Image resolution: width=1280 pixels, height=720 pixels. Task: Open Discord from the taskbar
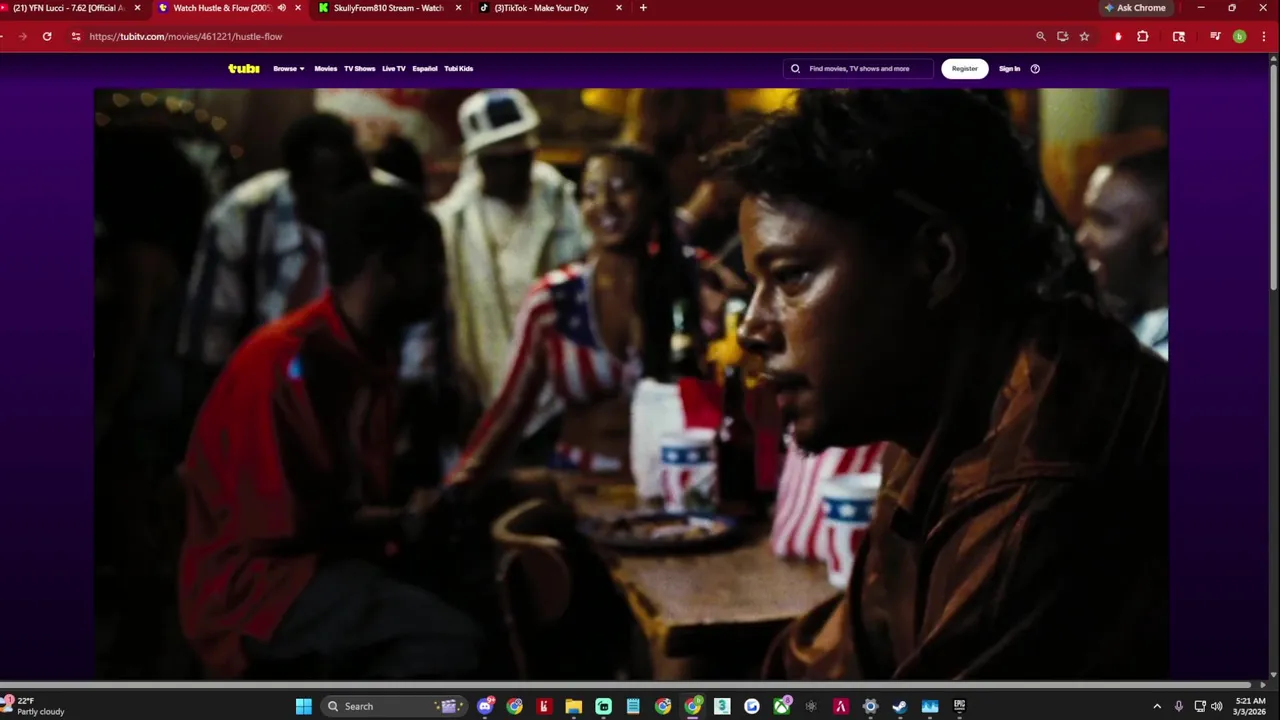[485, 706]
